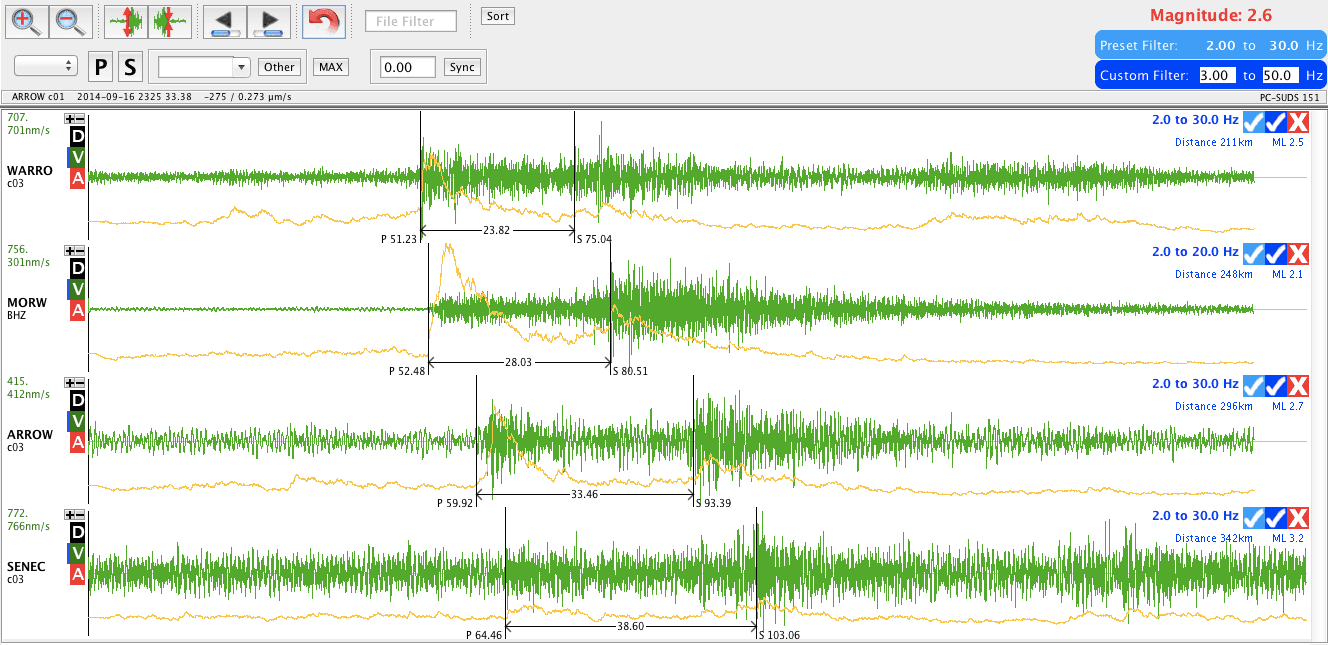Switch WARRO trace to displacement (D)
Viewport: 1328px width, 645px height.
[77, 136]
